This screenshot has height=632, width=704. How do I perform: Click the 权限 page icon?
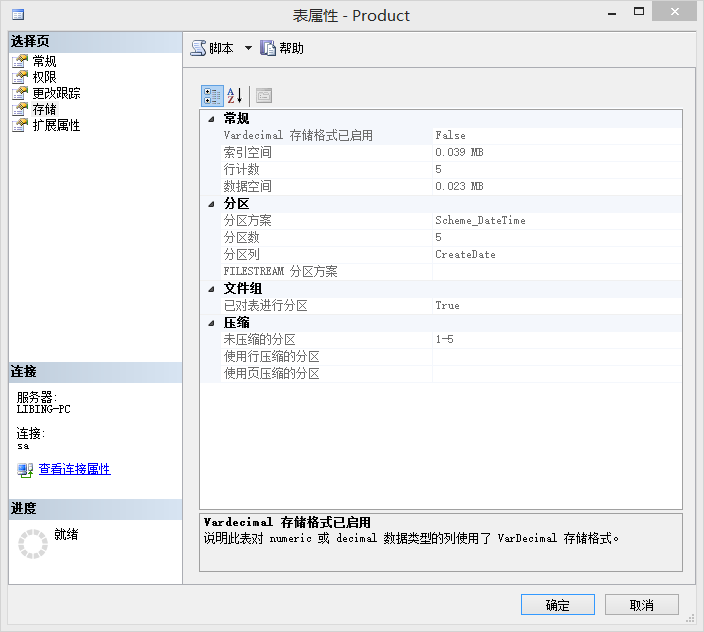20,77
